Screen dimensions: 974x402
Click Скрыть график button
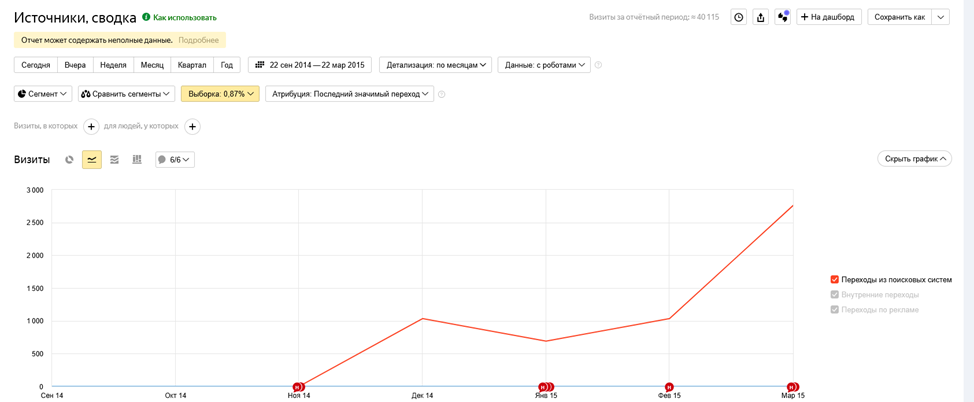pos(914,159)
